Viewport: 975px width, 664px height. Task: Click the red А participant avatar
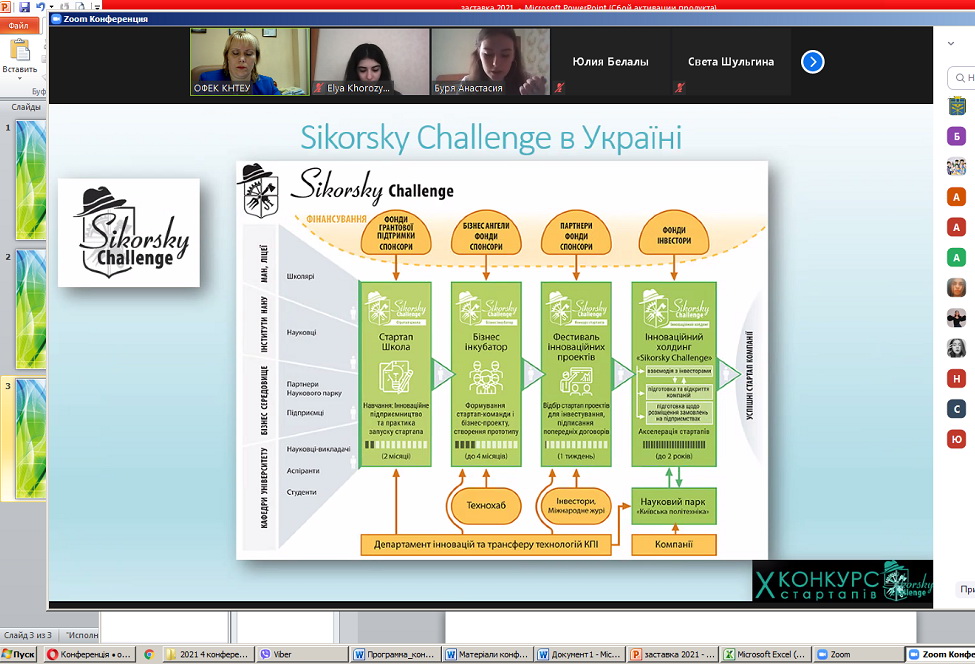tap(956, 227)
